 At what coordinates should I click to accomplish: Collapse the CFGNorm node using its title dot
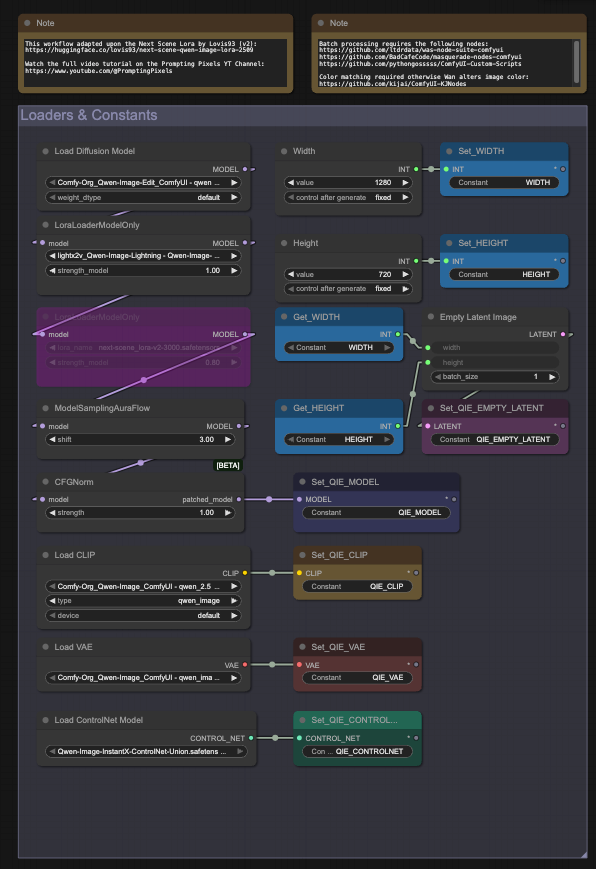tap(45, 482)
